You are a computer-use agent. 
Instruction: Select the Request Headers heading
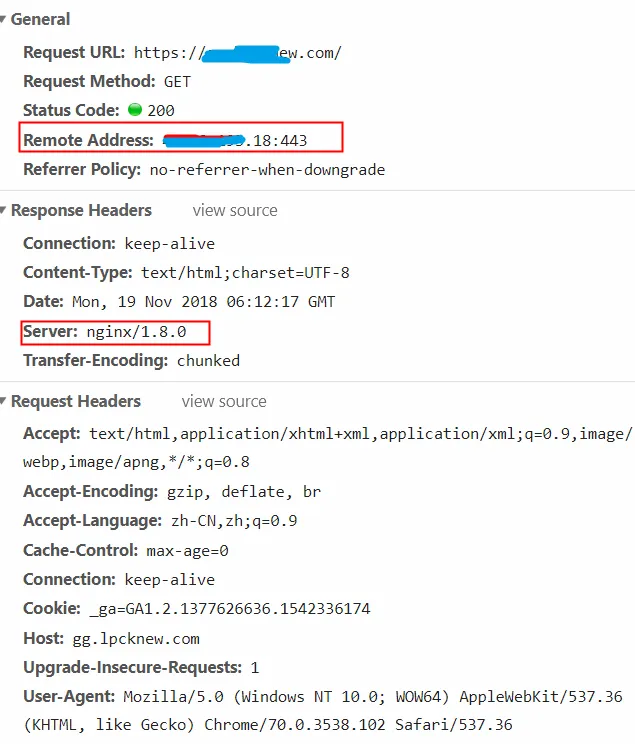pyautogui.click(x=76, y=401)
